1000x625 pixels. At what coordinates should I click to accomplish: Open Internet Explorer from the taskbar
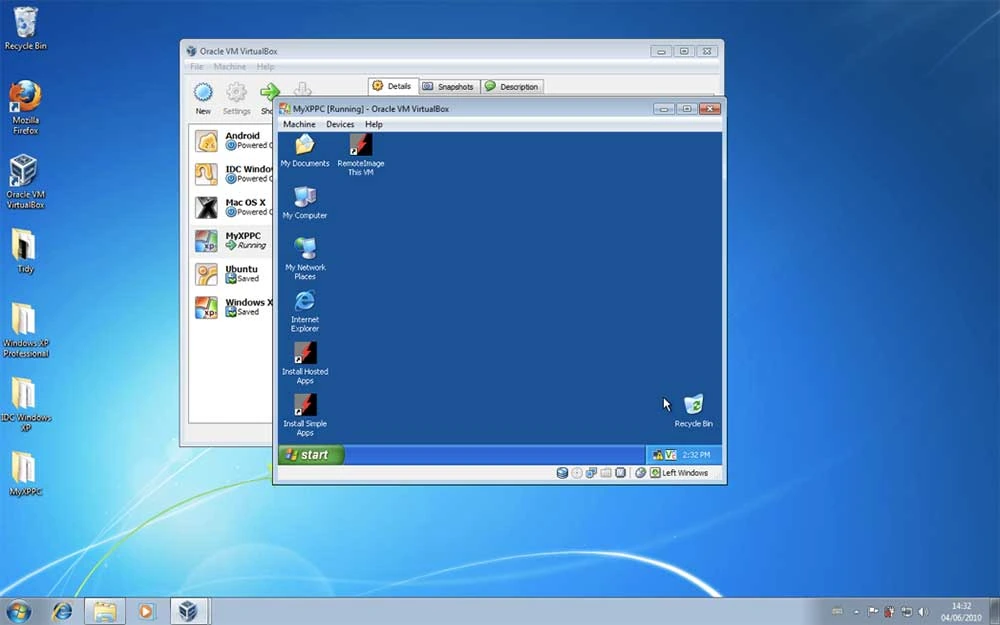click(x=62, y=611)
